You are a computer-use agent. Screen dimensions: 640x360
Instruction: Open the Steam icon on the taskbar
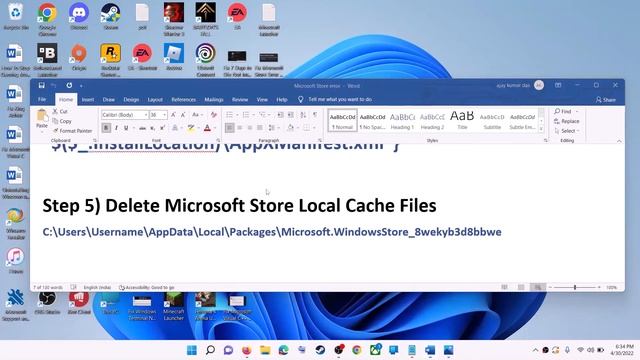pyautogui.click(x=320, y=350)
